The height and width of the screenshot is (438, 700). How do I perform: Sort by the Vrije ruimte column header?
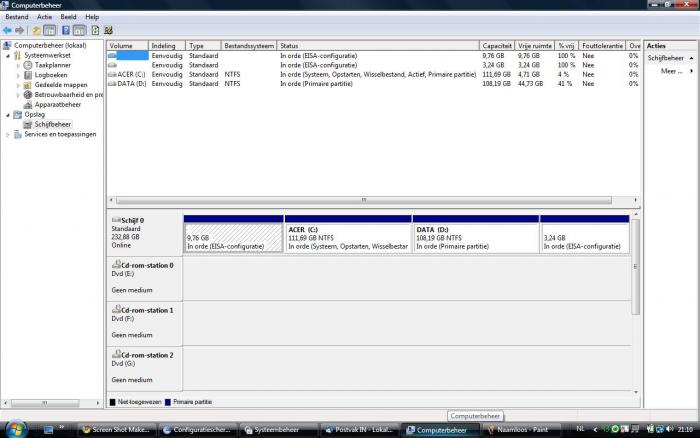pos(535,46)
